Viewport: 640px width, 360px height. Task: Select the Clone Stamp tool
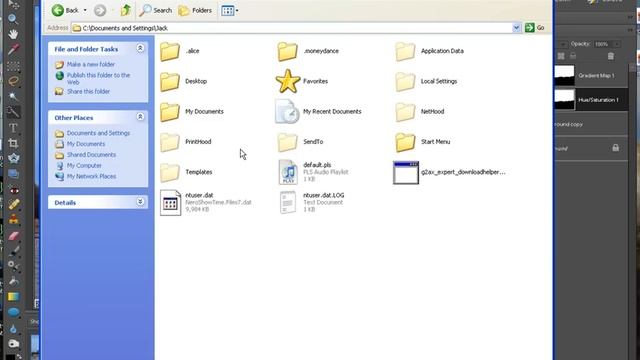point(13,220)
